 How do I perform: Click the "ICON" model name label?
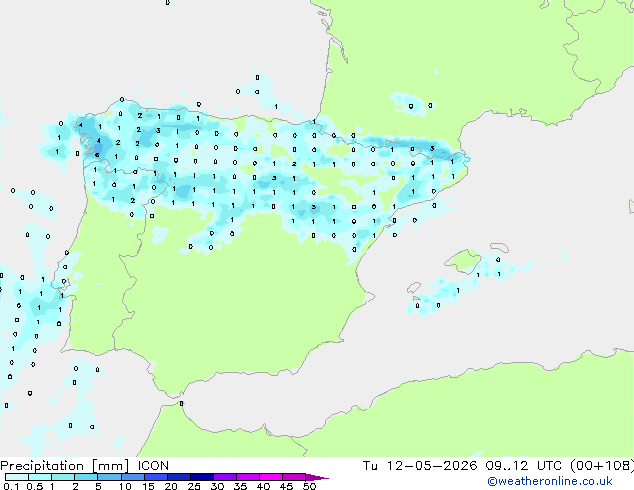pos(153,466)
